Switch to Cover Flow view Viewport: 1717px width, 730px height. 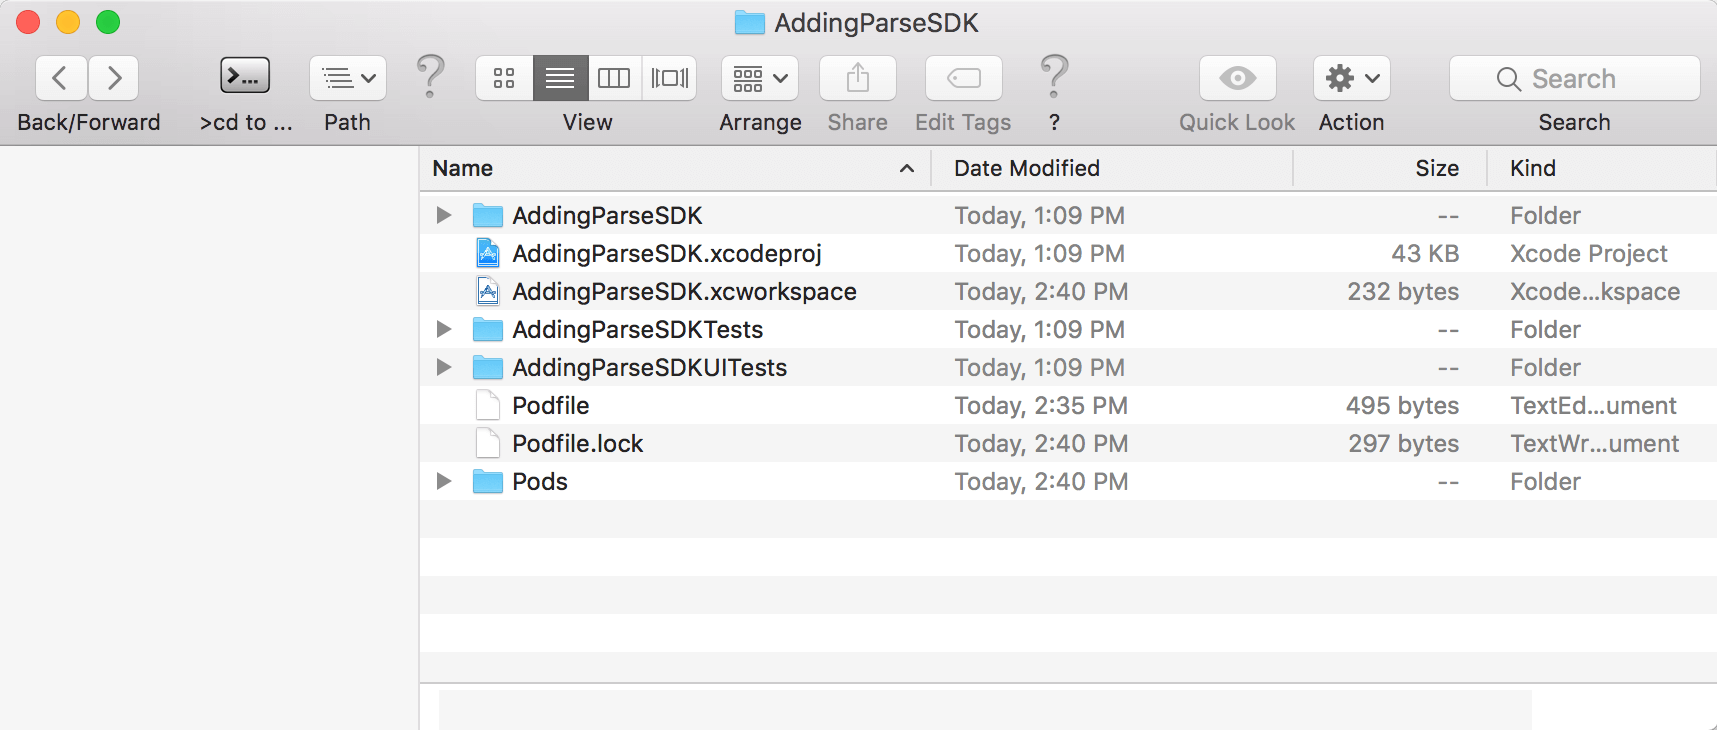point(669,78)
